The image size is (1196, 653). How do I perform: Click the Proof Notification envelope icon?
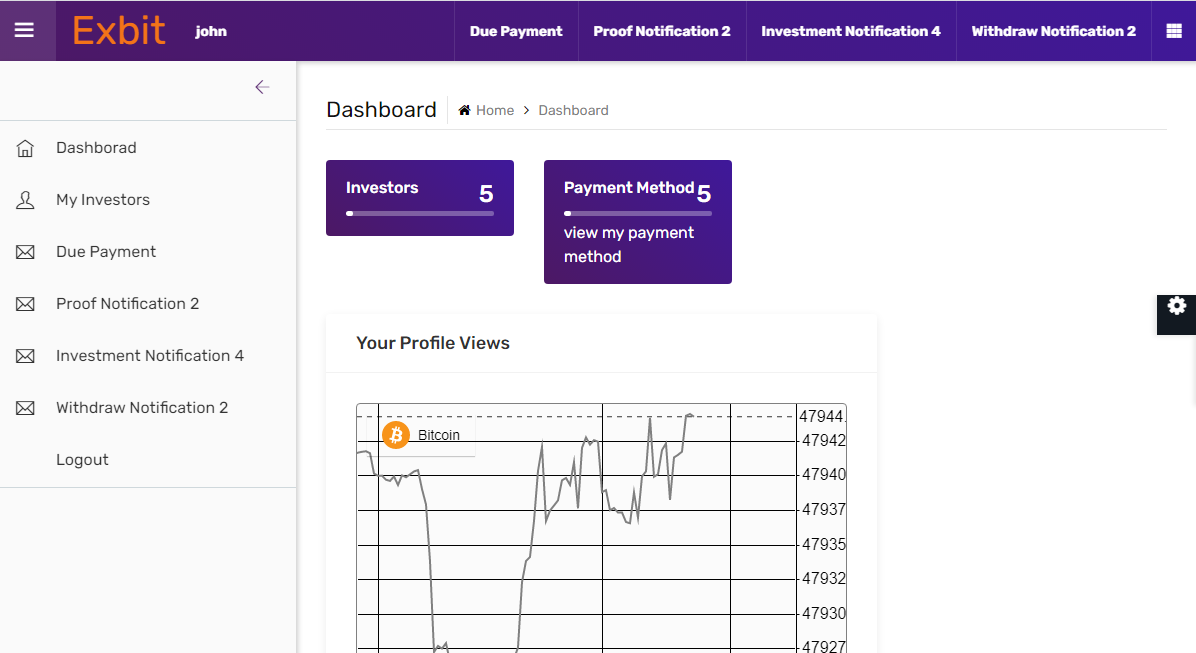pyautogui.click(x=25, y=303)
